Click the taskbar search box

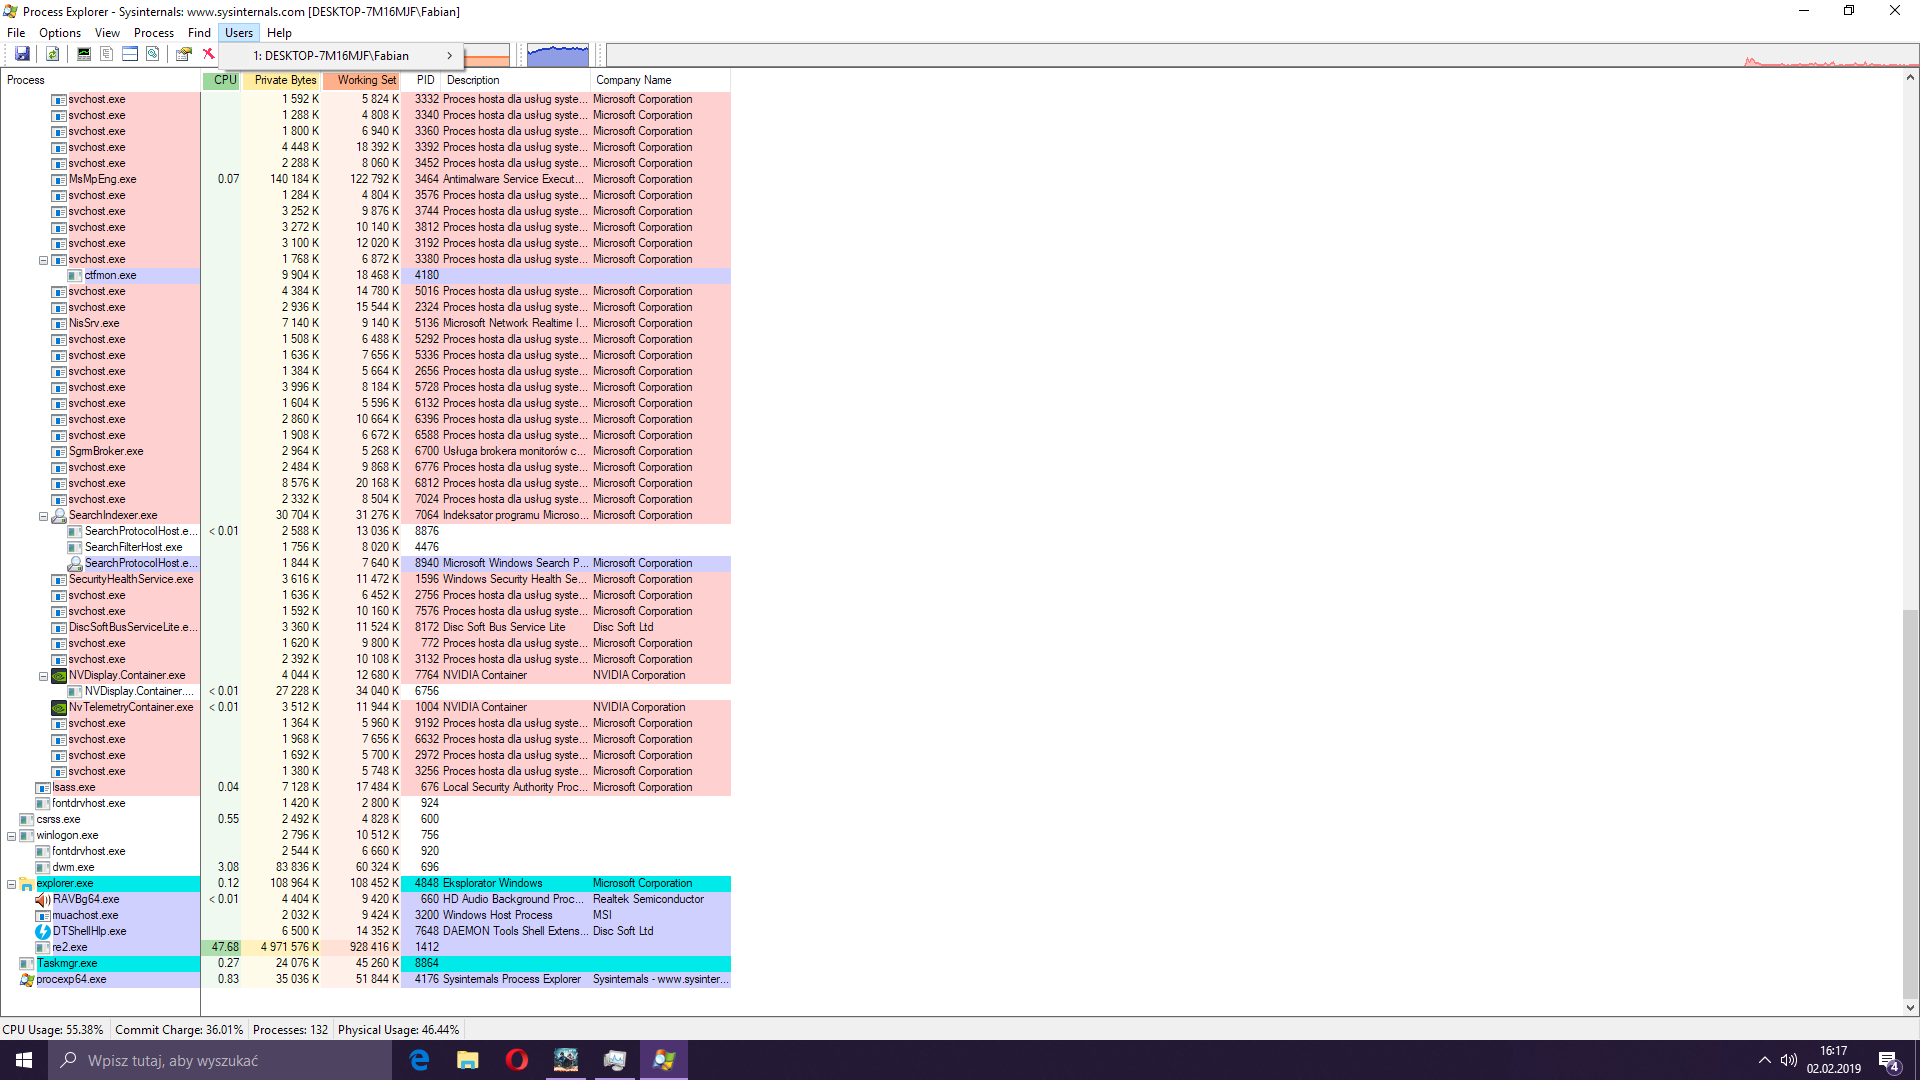pyautogui.click(x=220, y=1060)
